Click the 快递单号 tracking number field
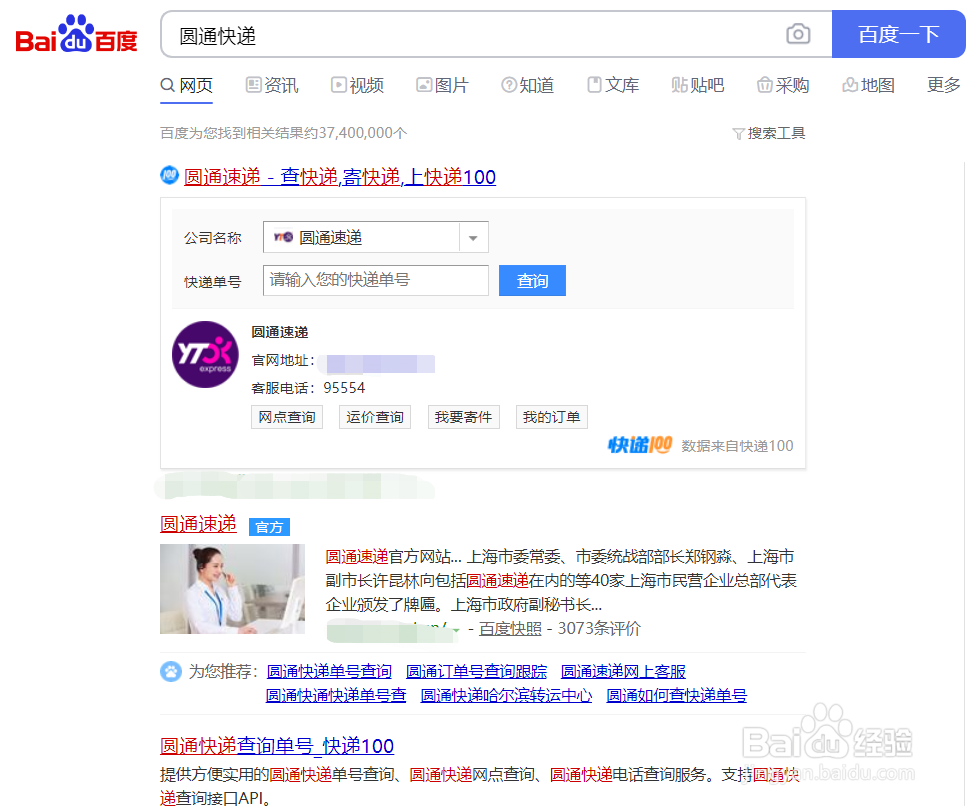This screenshot has height=806, width=967. (x=376, y=281)
